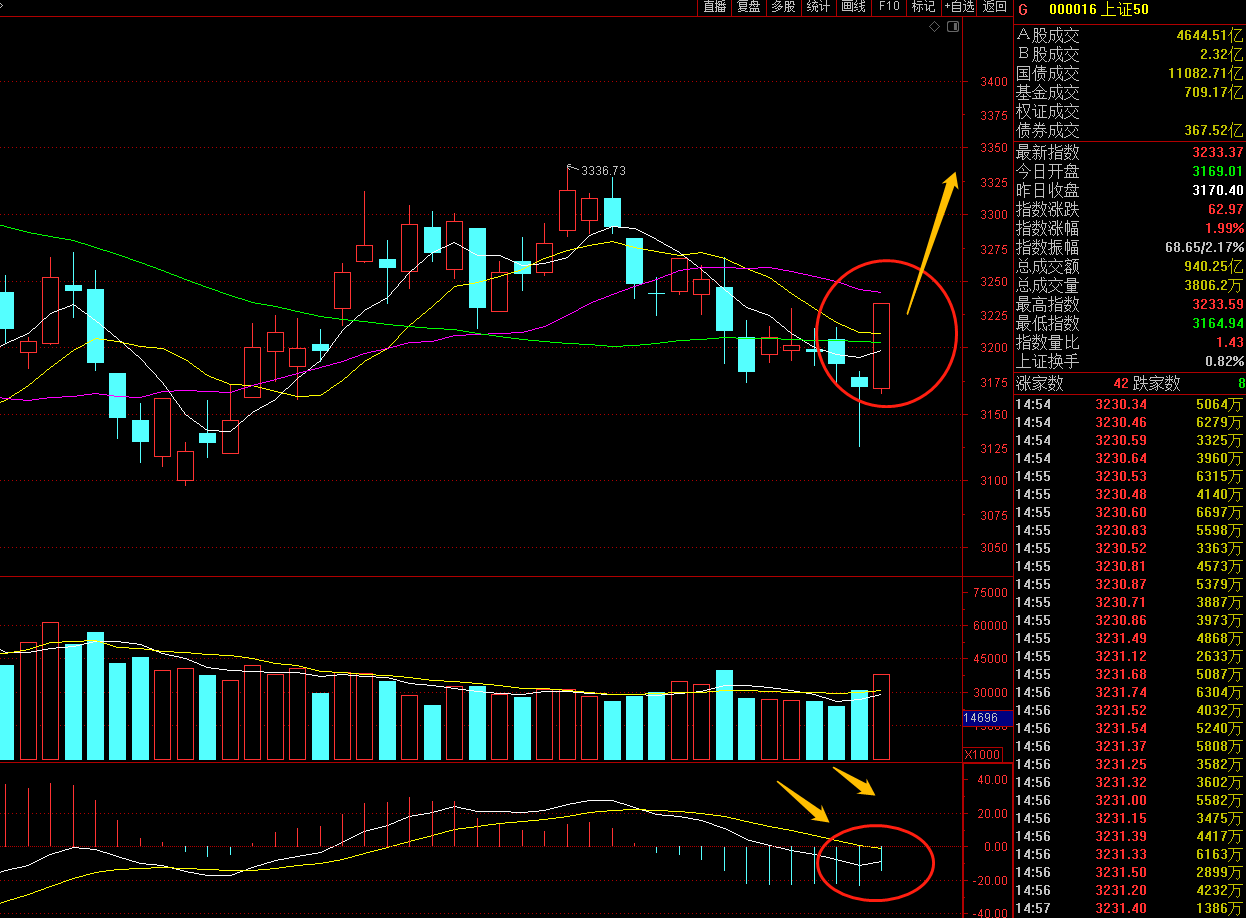Open the 统计 statistics tool
The width and height of the screenshot is (1246, 918).
pyautogui.click(x=818, y=7)
